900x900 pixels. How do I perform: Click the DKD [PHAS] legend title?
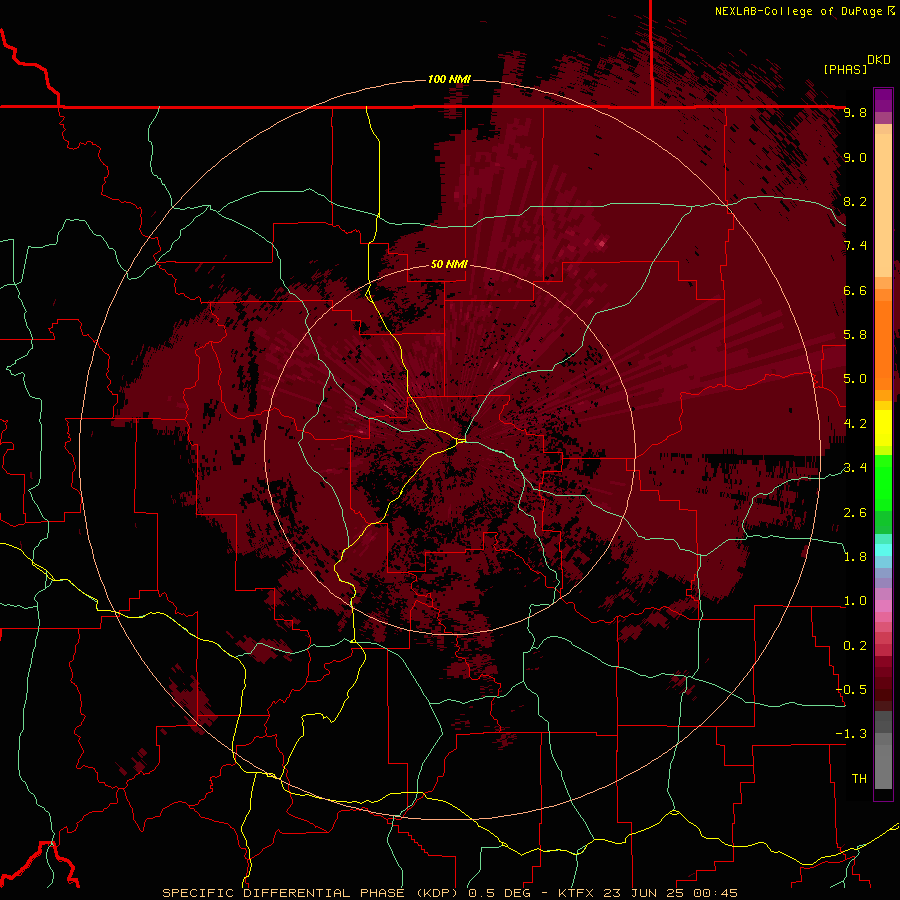point(856,64)
